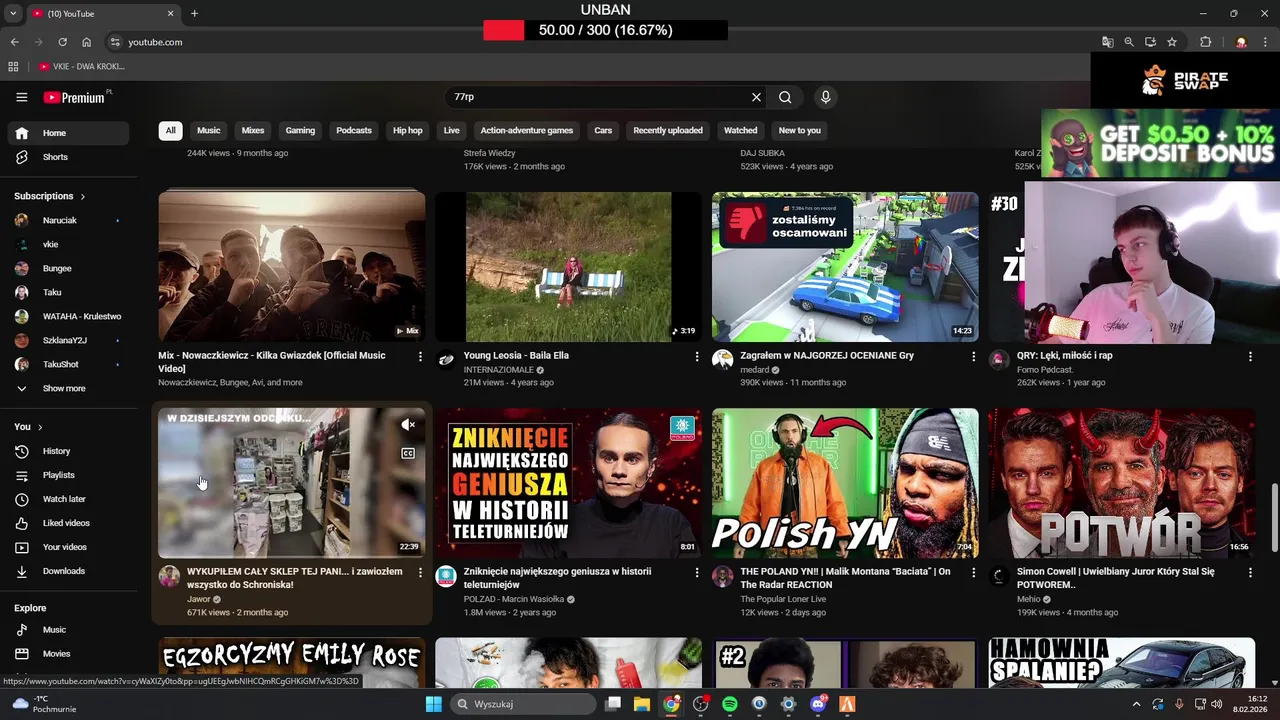Viewport: 1280px width, 720px height.
Task: Select the Mixes filter chip
Action: 253,131
